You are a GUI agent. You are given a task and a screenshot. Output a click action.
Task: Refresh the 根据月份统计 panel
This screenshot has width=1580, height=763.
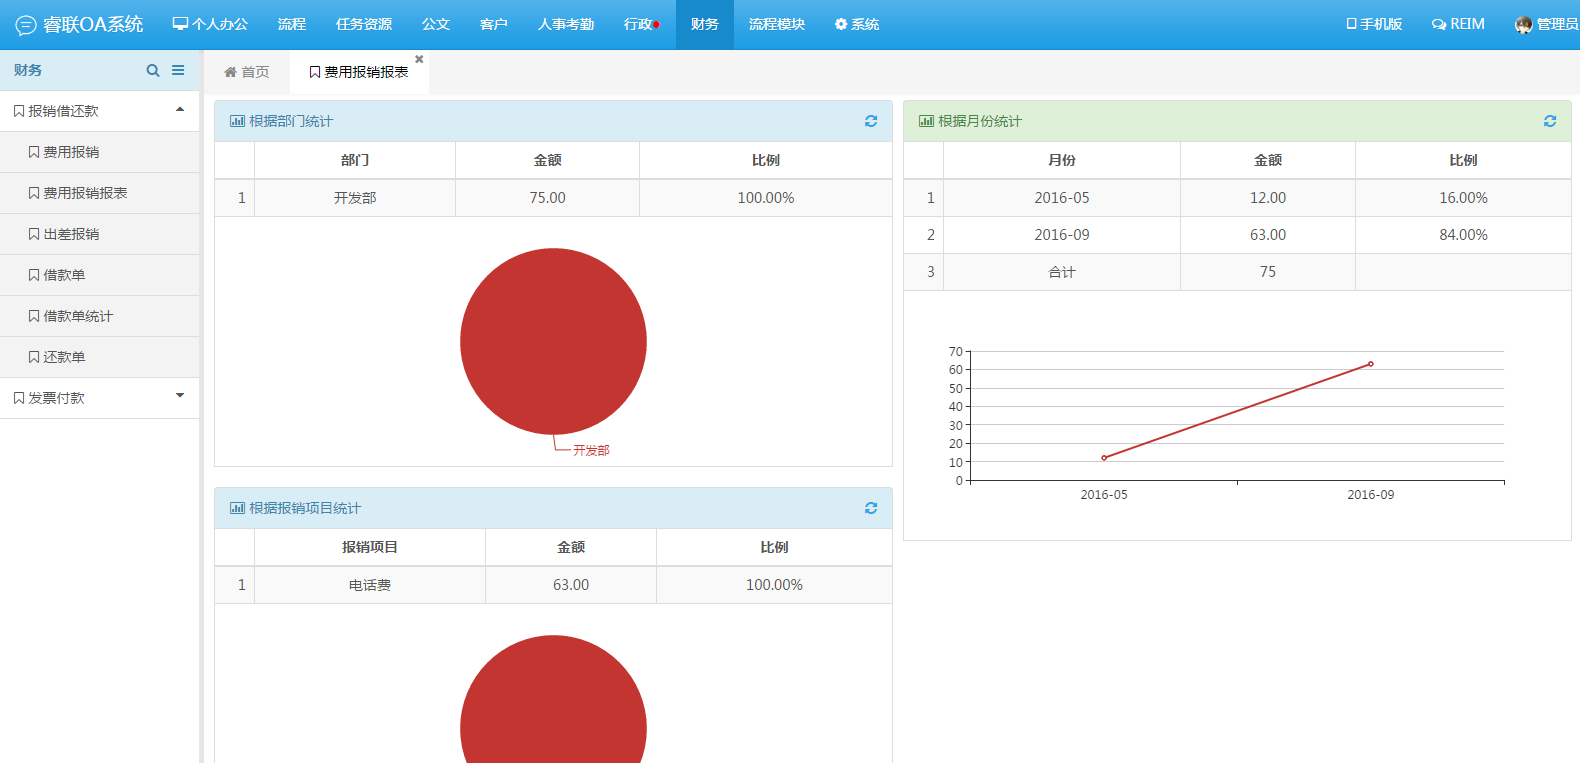(1550, 121)
